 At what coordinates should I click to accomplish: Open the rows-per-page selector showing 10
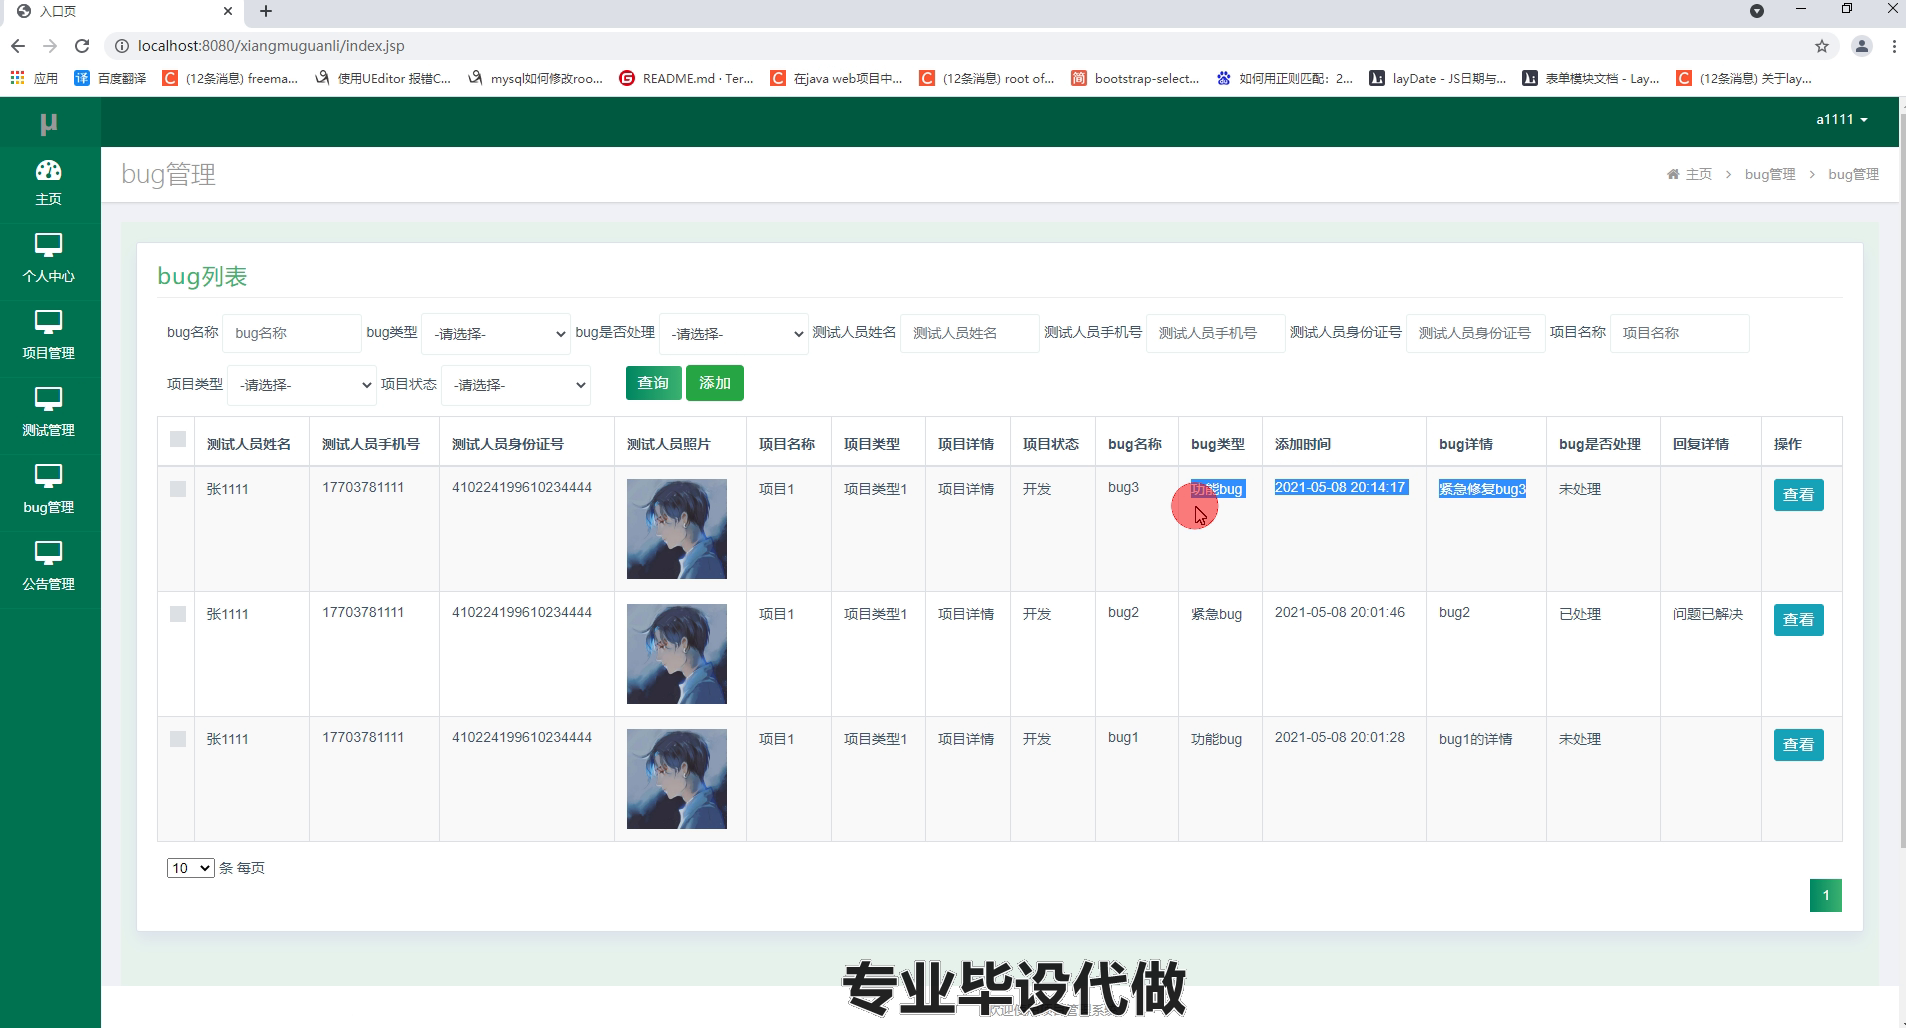click(190, 868)
